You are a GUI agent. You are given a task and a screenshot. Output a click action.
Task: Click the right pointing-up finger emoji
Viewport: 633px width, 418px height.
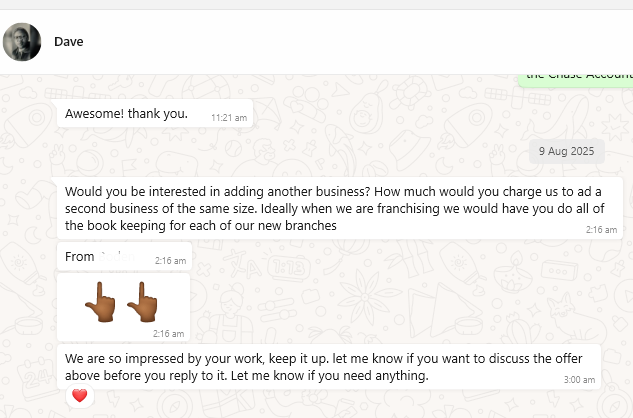click(143, 300)
